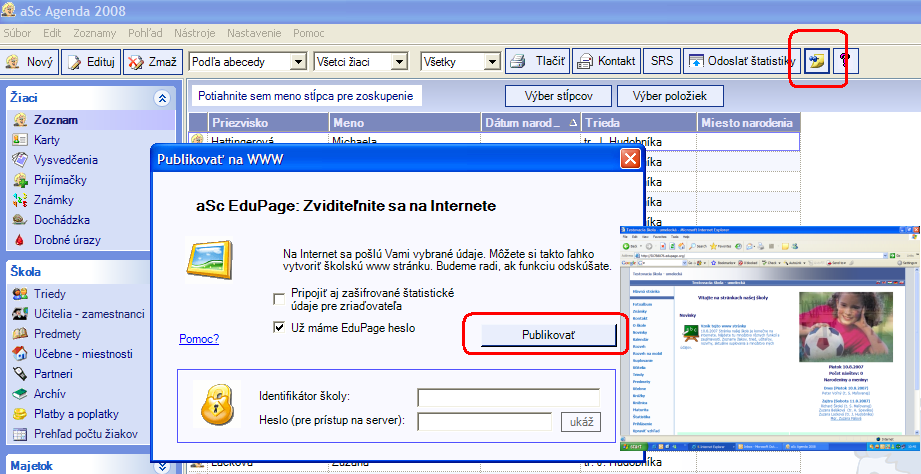Click the Identifikátor školy input field

pyautogui.click(x=508, y=398)
